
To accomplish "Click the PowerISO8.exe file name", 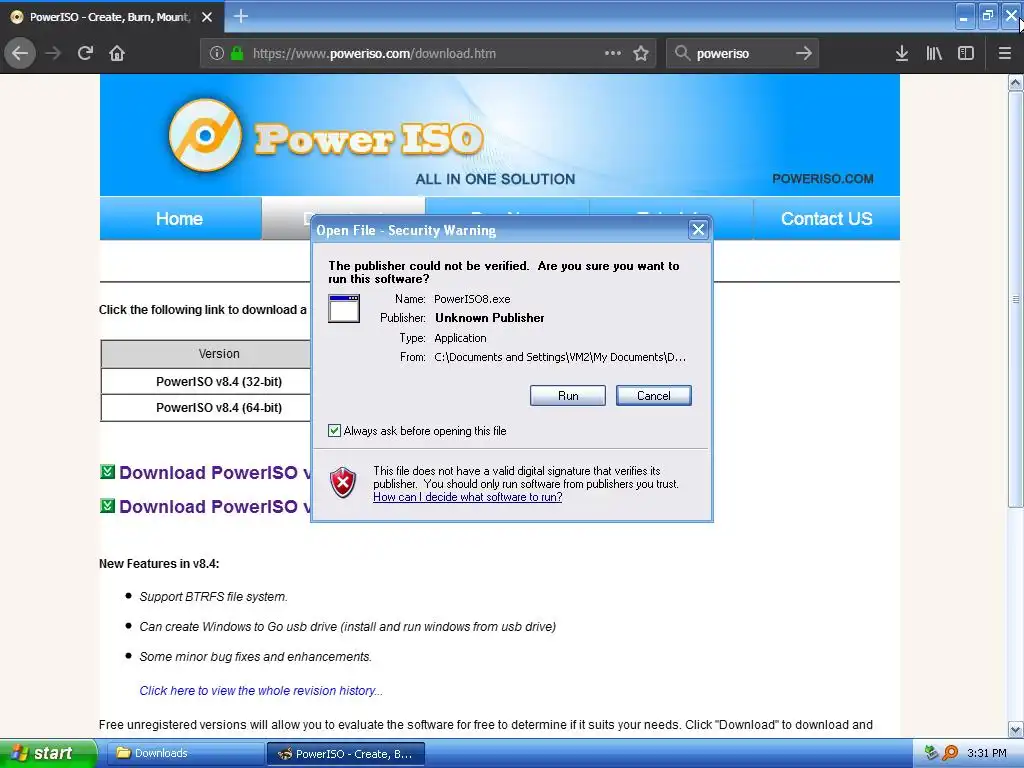I will 472,299.
